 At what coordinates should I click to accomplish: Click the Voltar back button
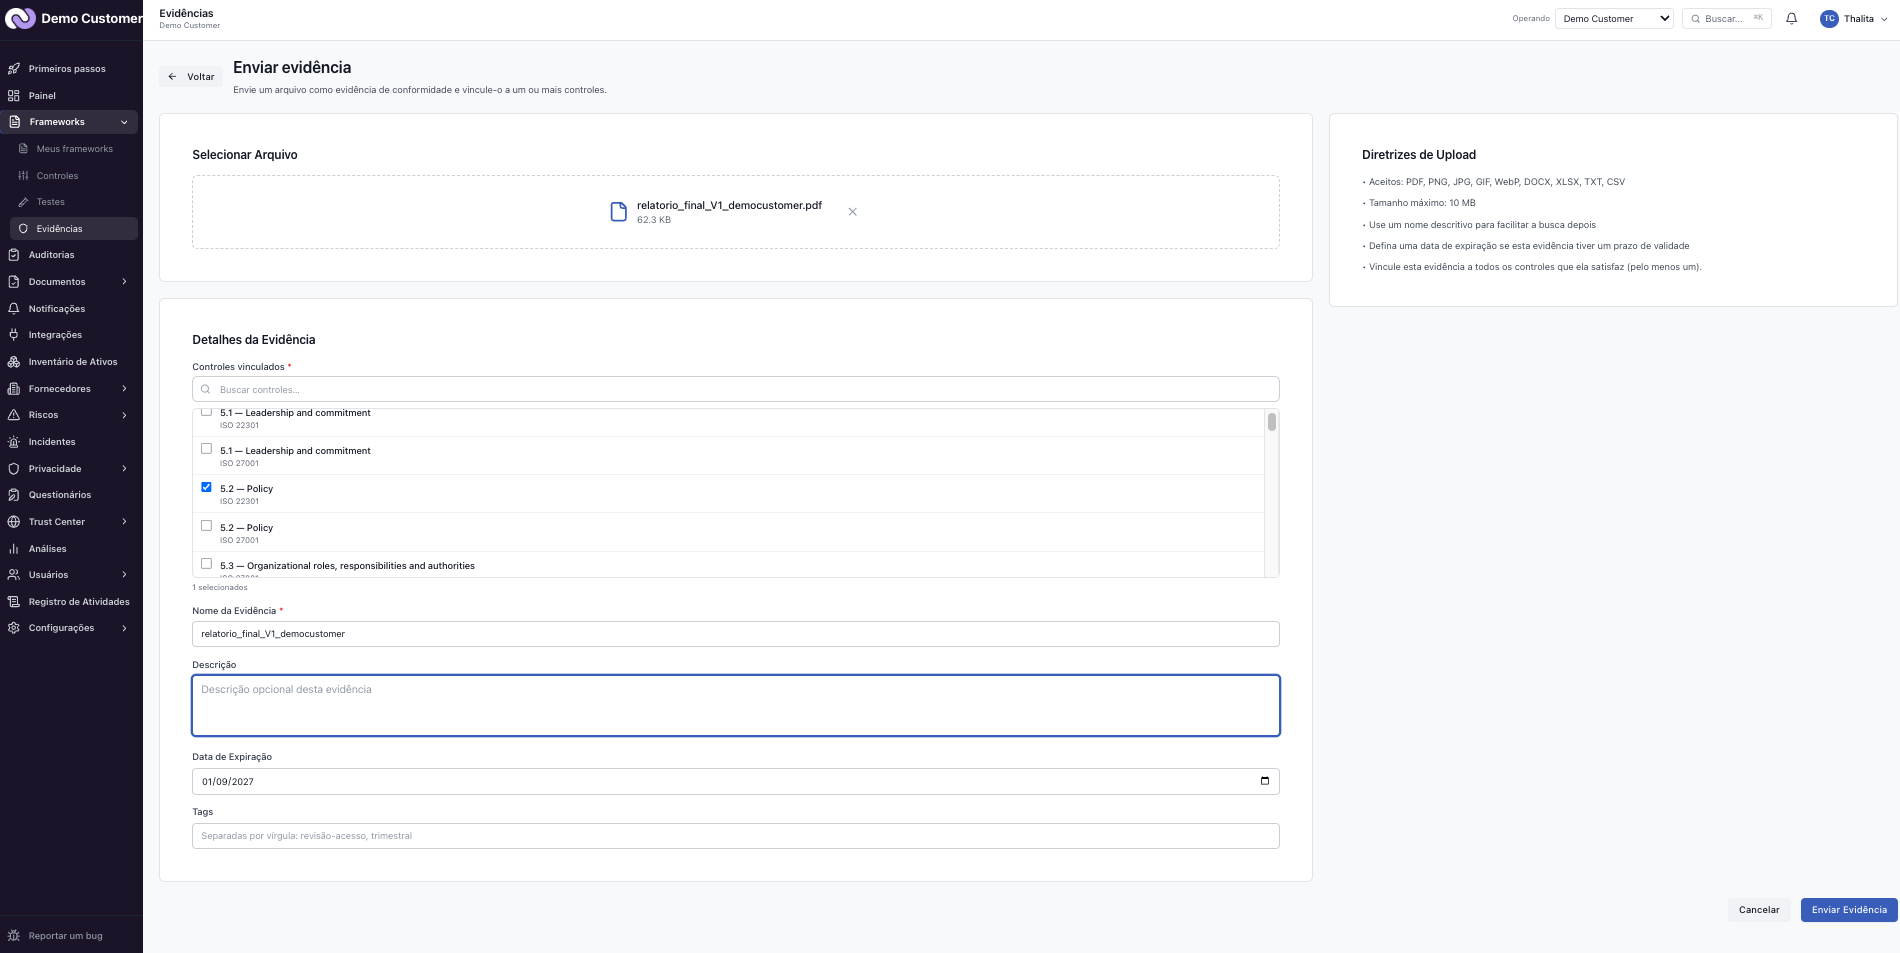coord(191,77)
